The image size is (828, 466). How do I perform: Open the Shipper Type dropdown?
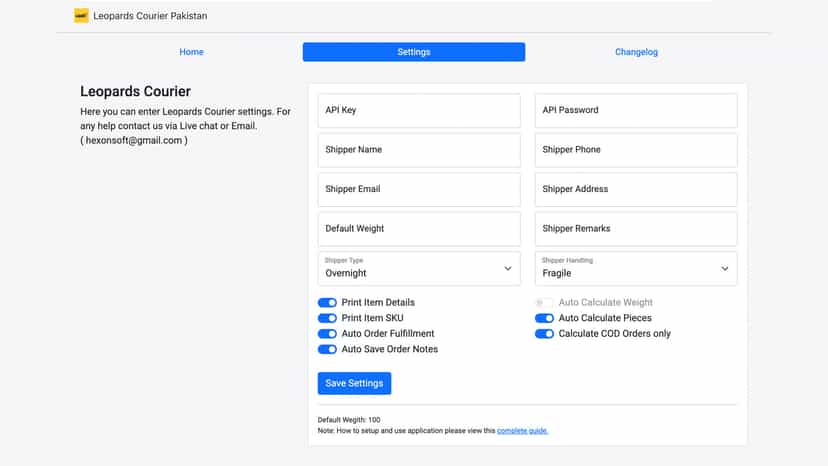click(419, 268)
